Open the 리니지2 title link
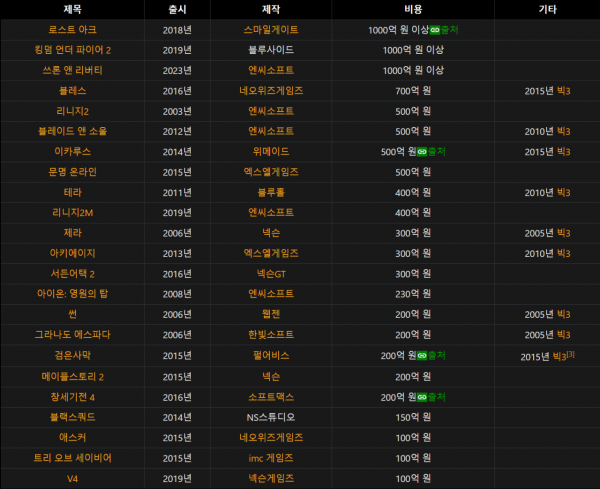 coord(72,111)
